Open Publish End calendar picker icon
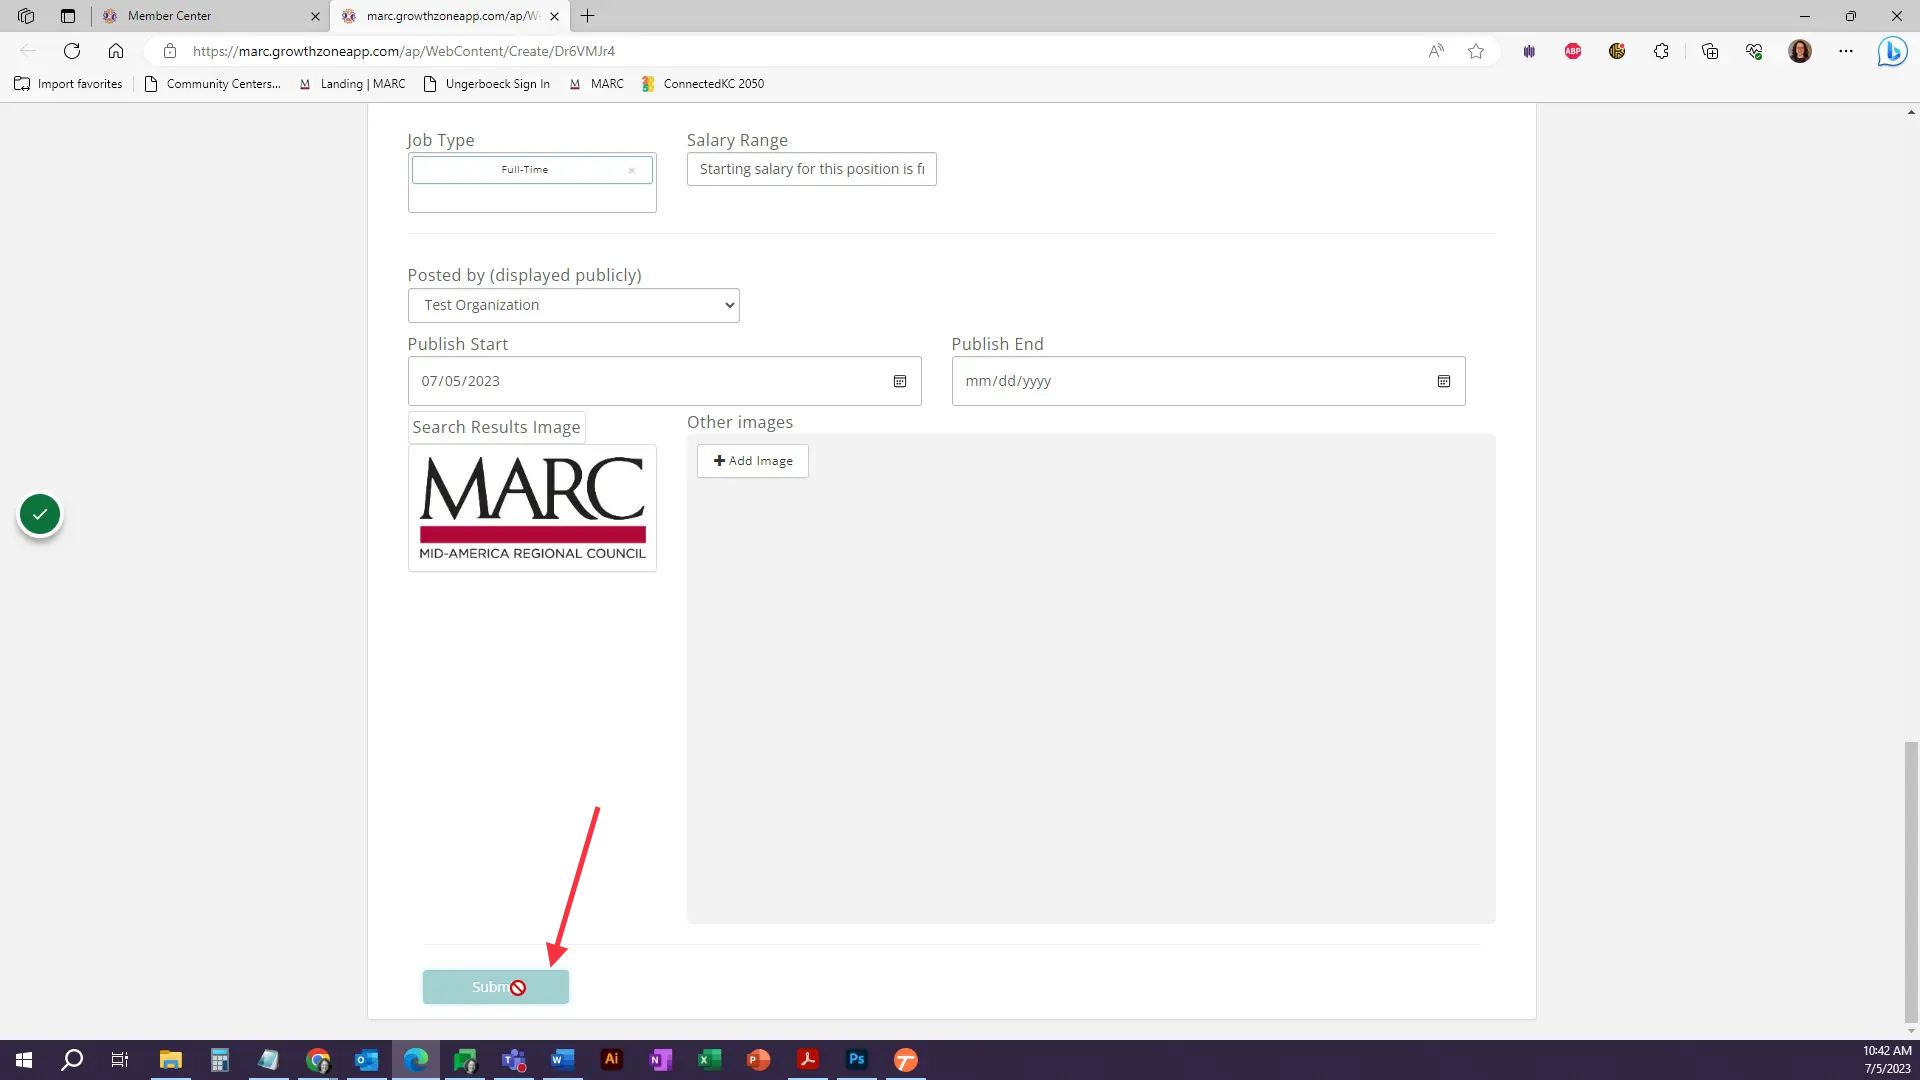 point(1444,381)
